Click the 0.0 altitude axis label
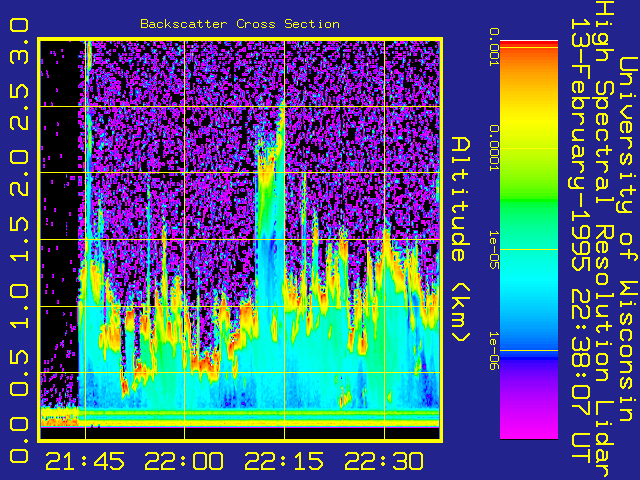The width and height of the screenshot is (640, 480). coord(19,439)
